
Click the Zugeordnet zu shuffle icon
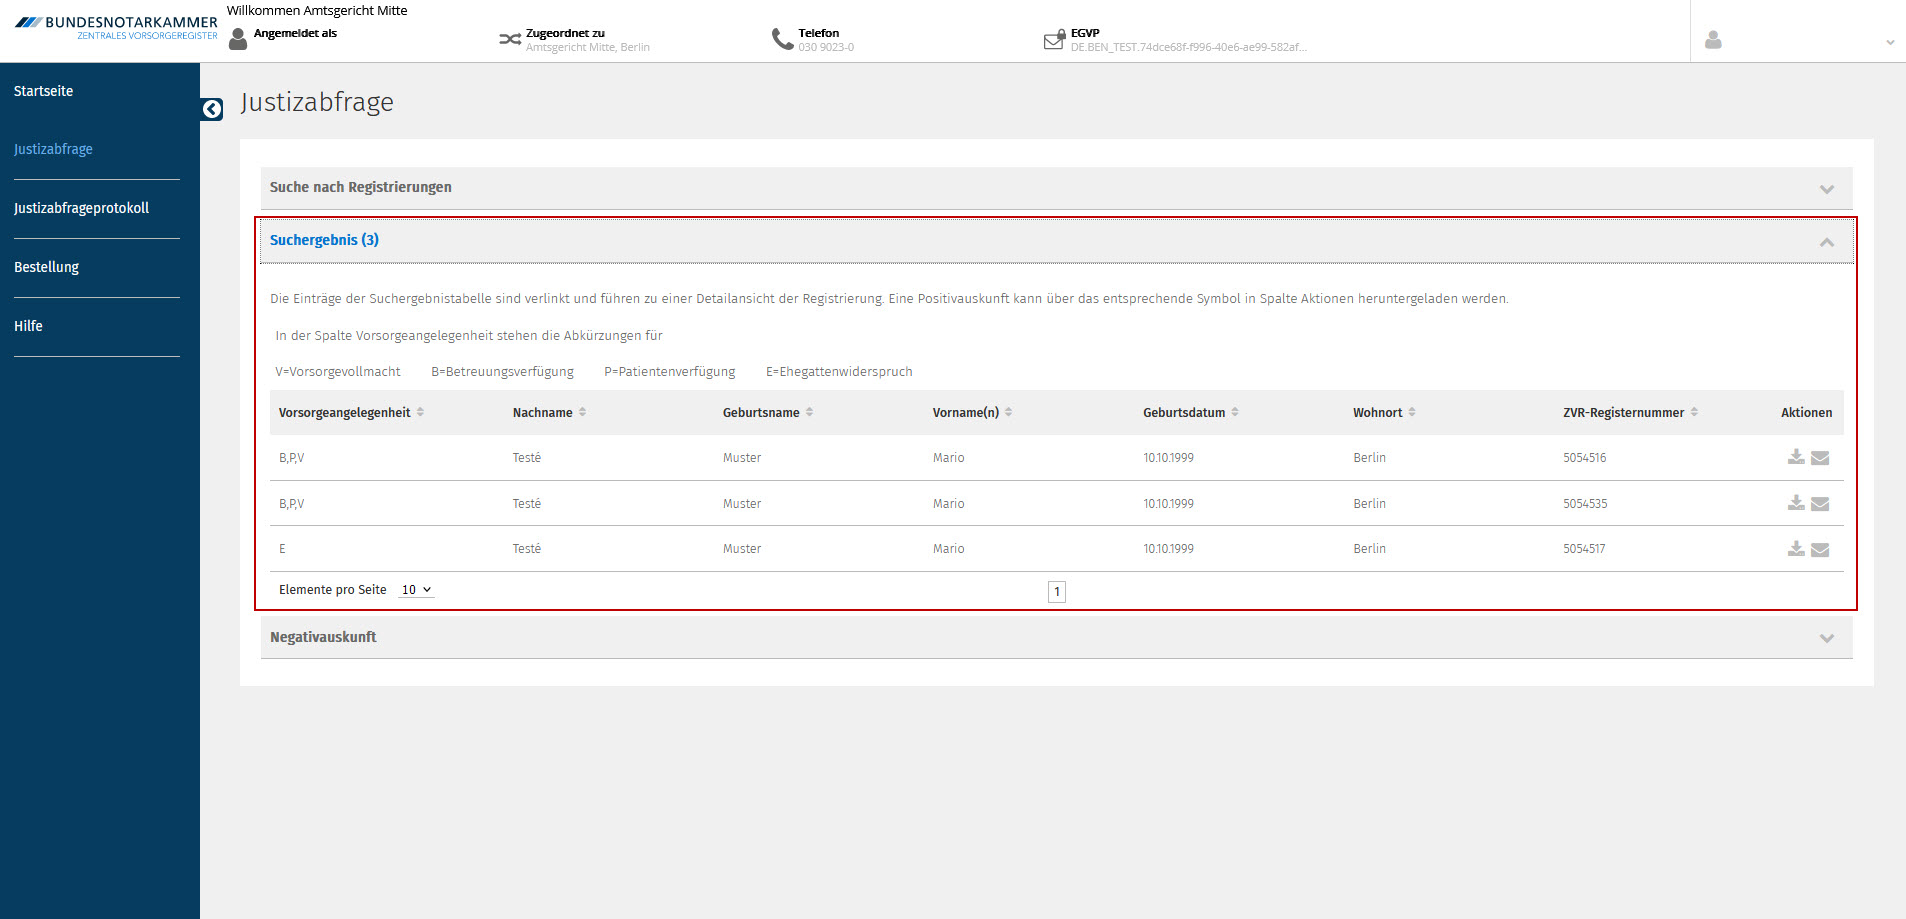coord(510,40)
